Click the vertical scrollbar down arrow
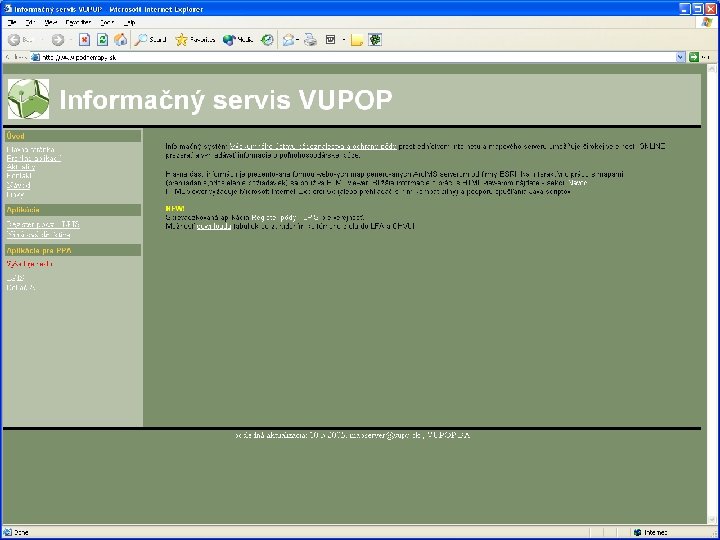 (711, 519)
